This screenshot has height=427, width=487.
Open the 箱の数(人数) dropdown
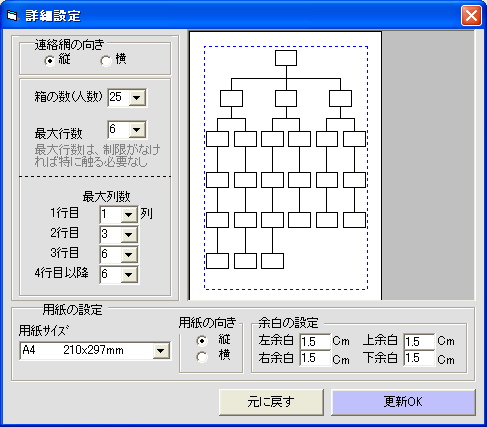137,98
